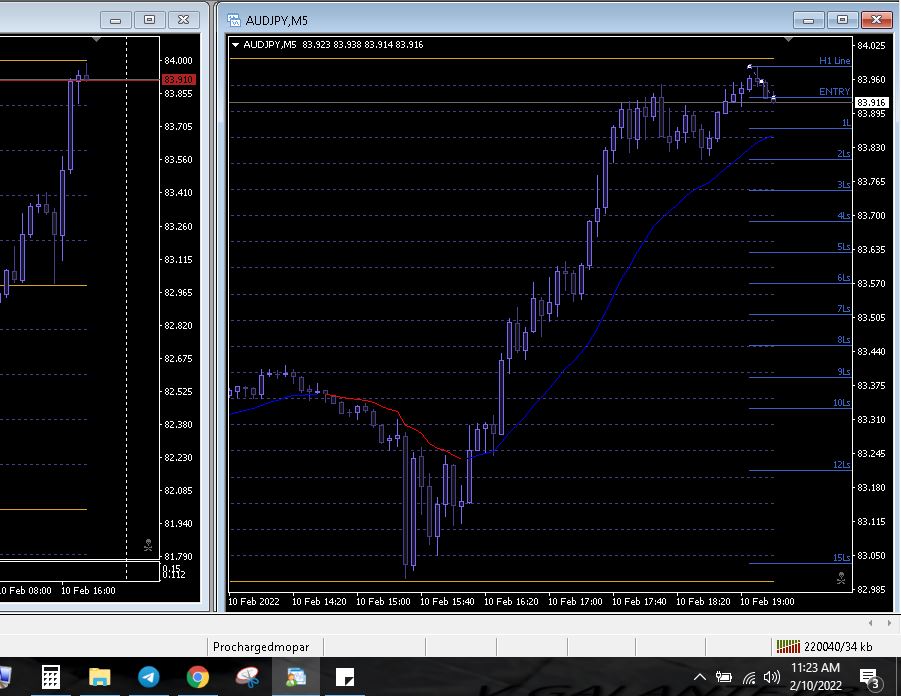Click the Prochargedmopar profile in status bar
The image size is (901, 696).
pyautogui.click(x=261, y=647)
